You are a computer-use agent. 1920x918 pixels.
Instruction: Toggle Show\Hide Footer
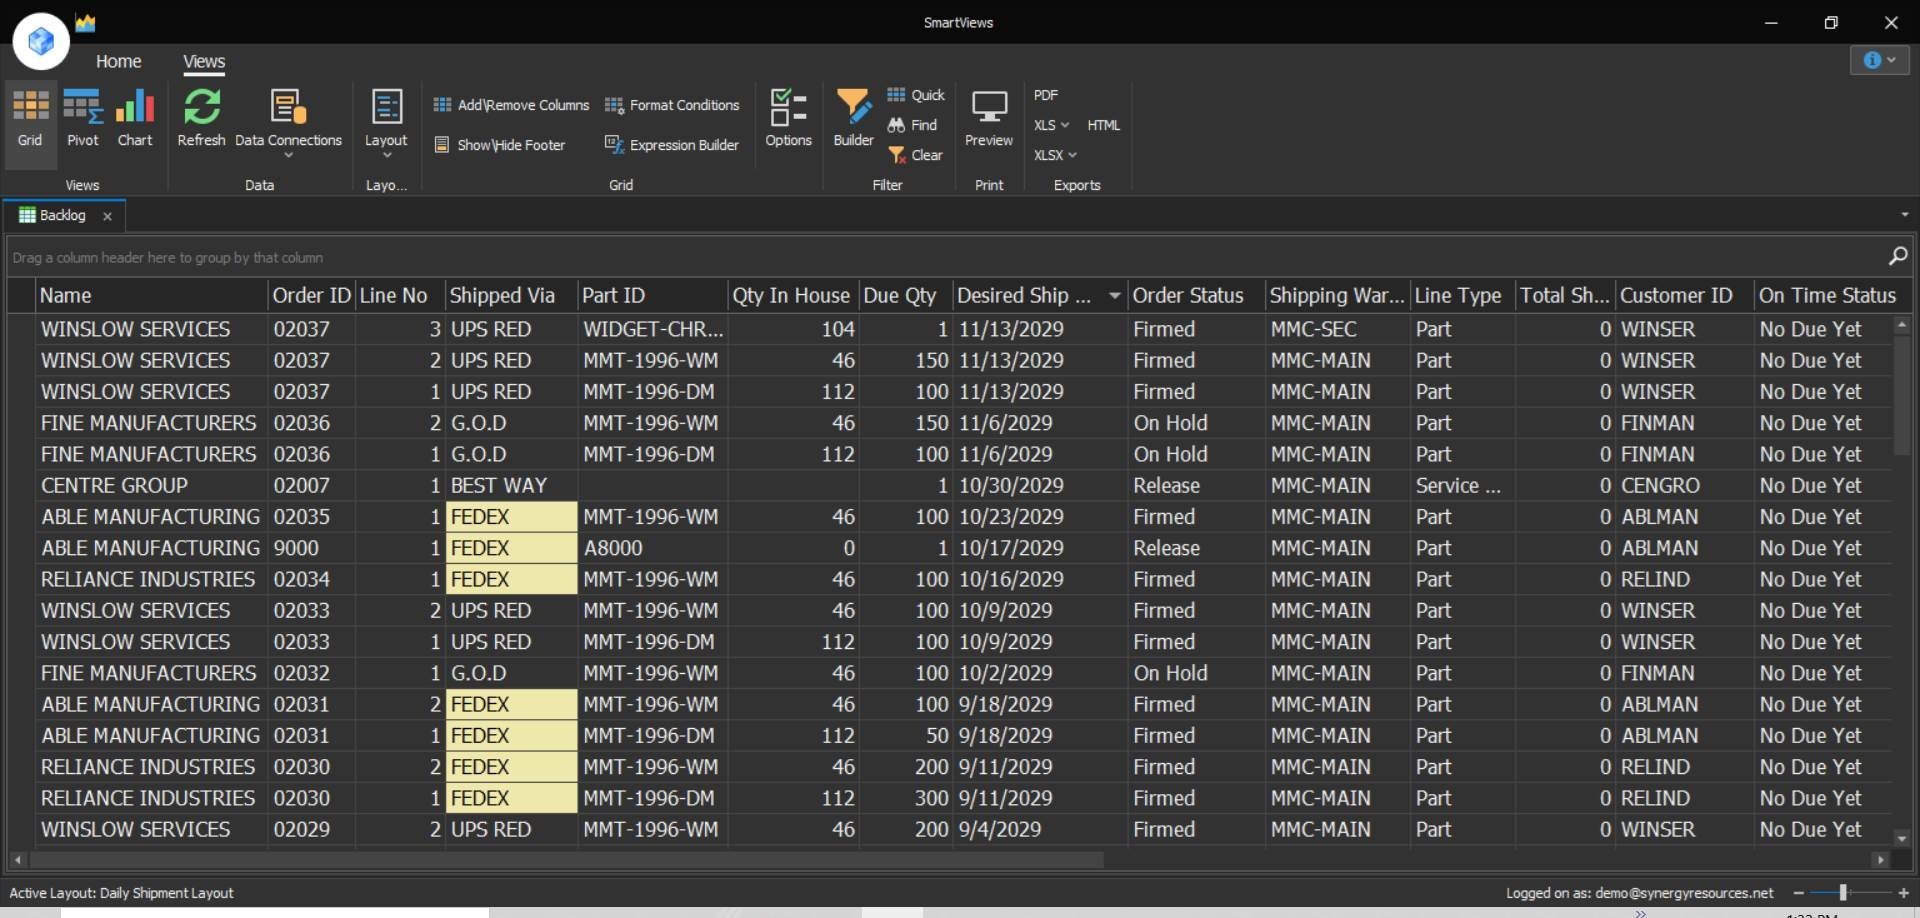point(500,145)
